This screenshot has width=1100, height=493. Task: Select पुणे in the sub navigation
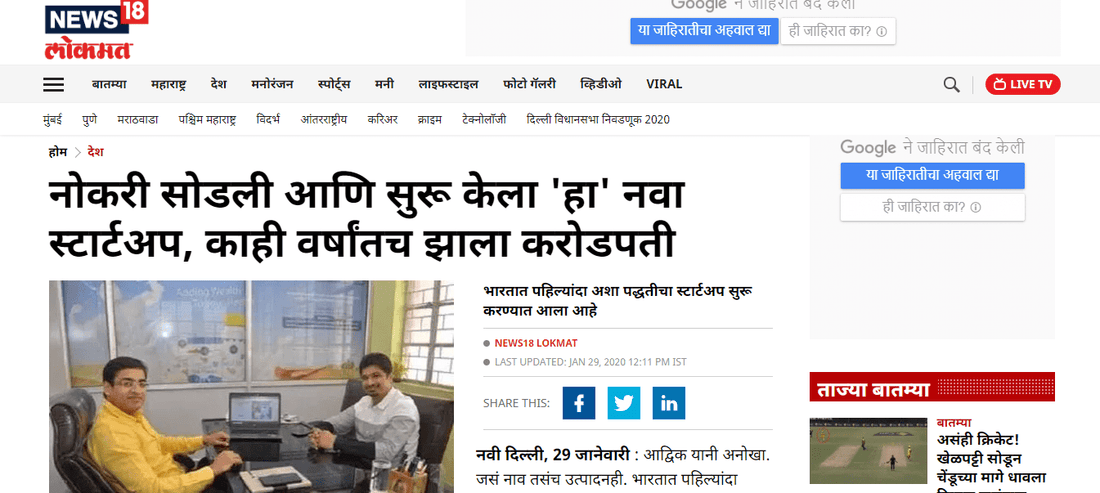tap(90, 120)
